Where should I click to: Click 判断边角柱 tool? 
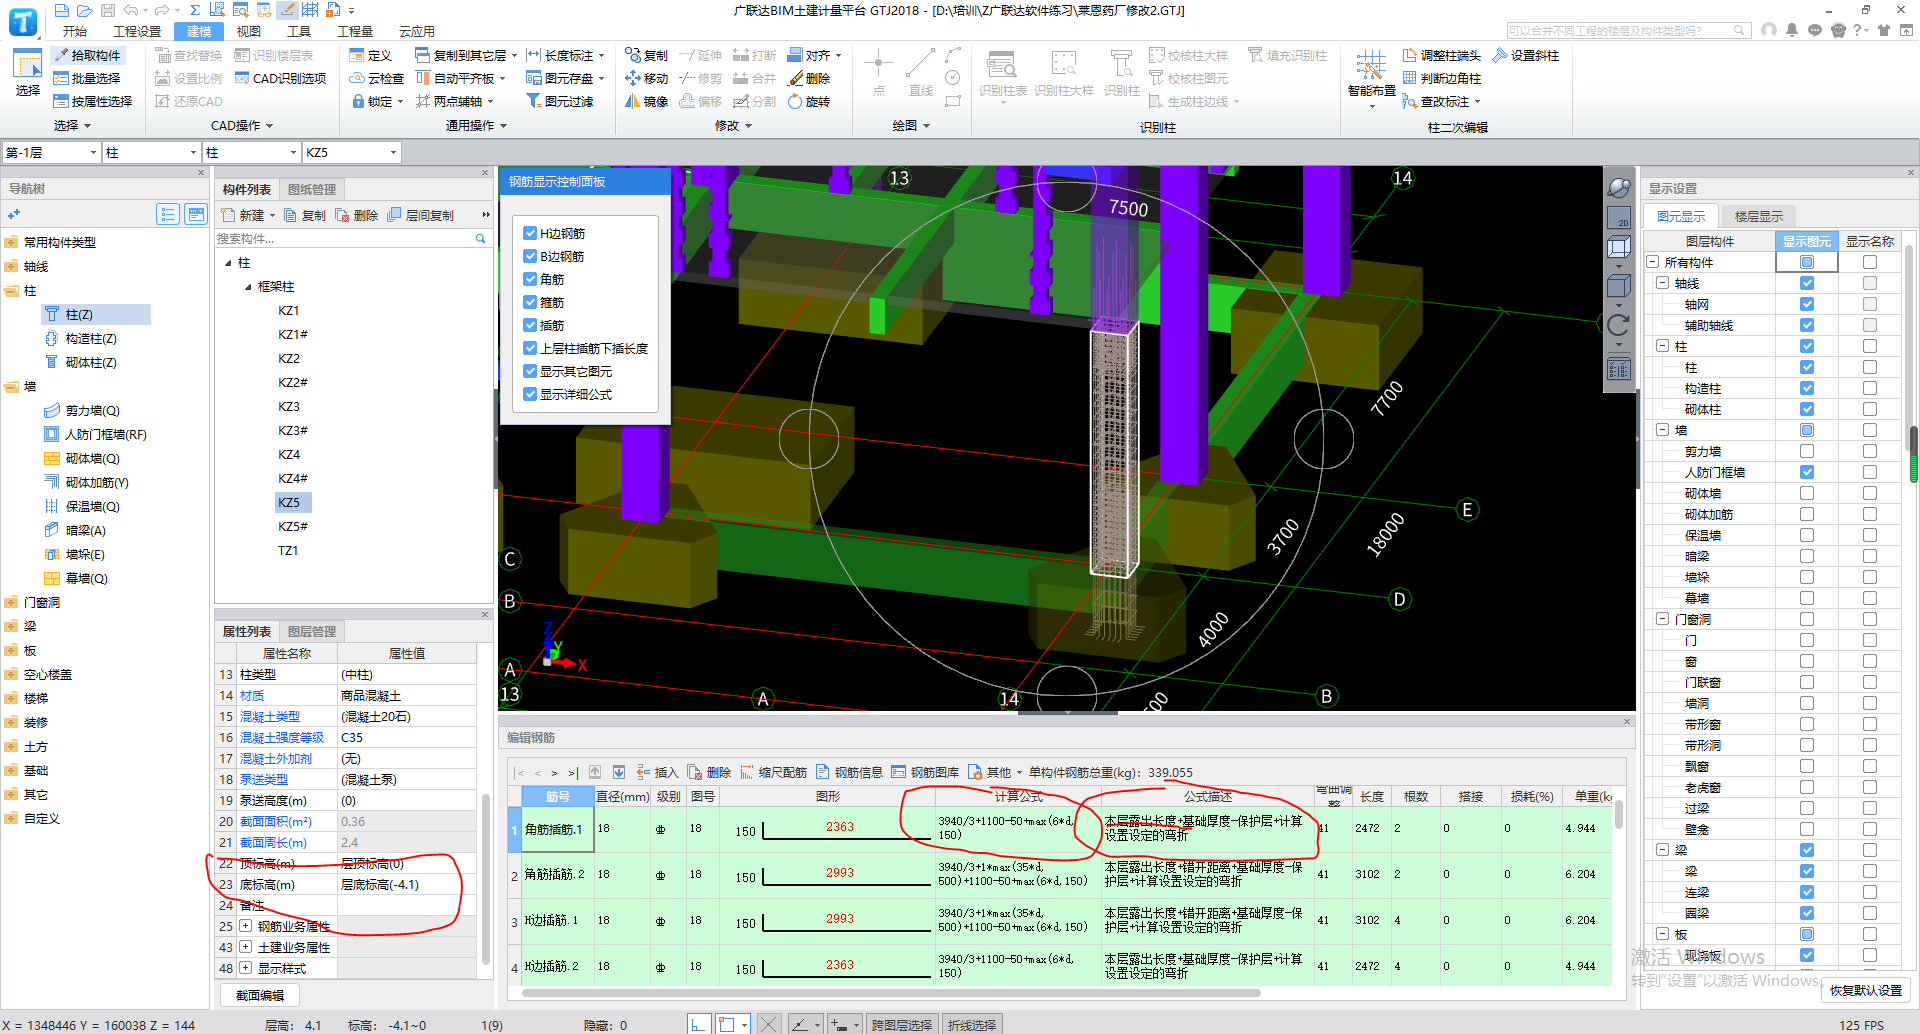click(x=1442, y=78)
